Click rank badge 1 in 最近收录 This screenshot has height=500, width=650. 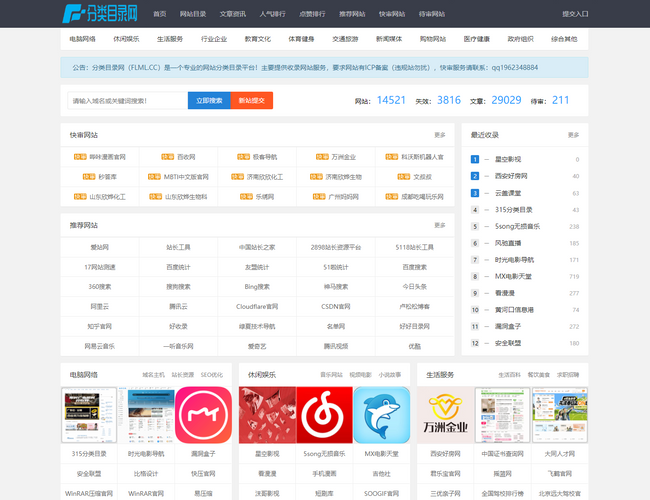(x=474, y=159)
